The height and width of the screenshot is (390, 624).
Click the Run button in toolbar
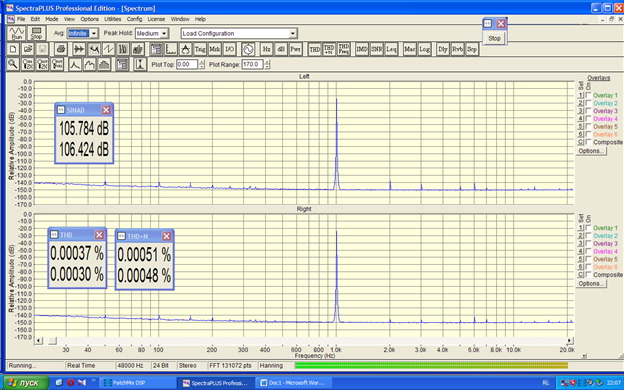pyautogui.click(x=17, y=33)
